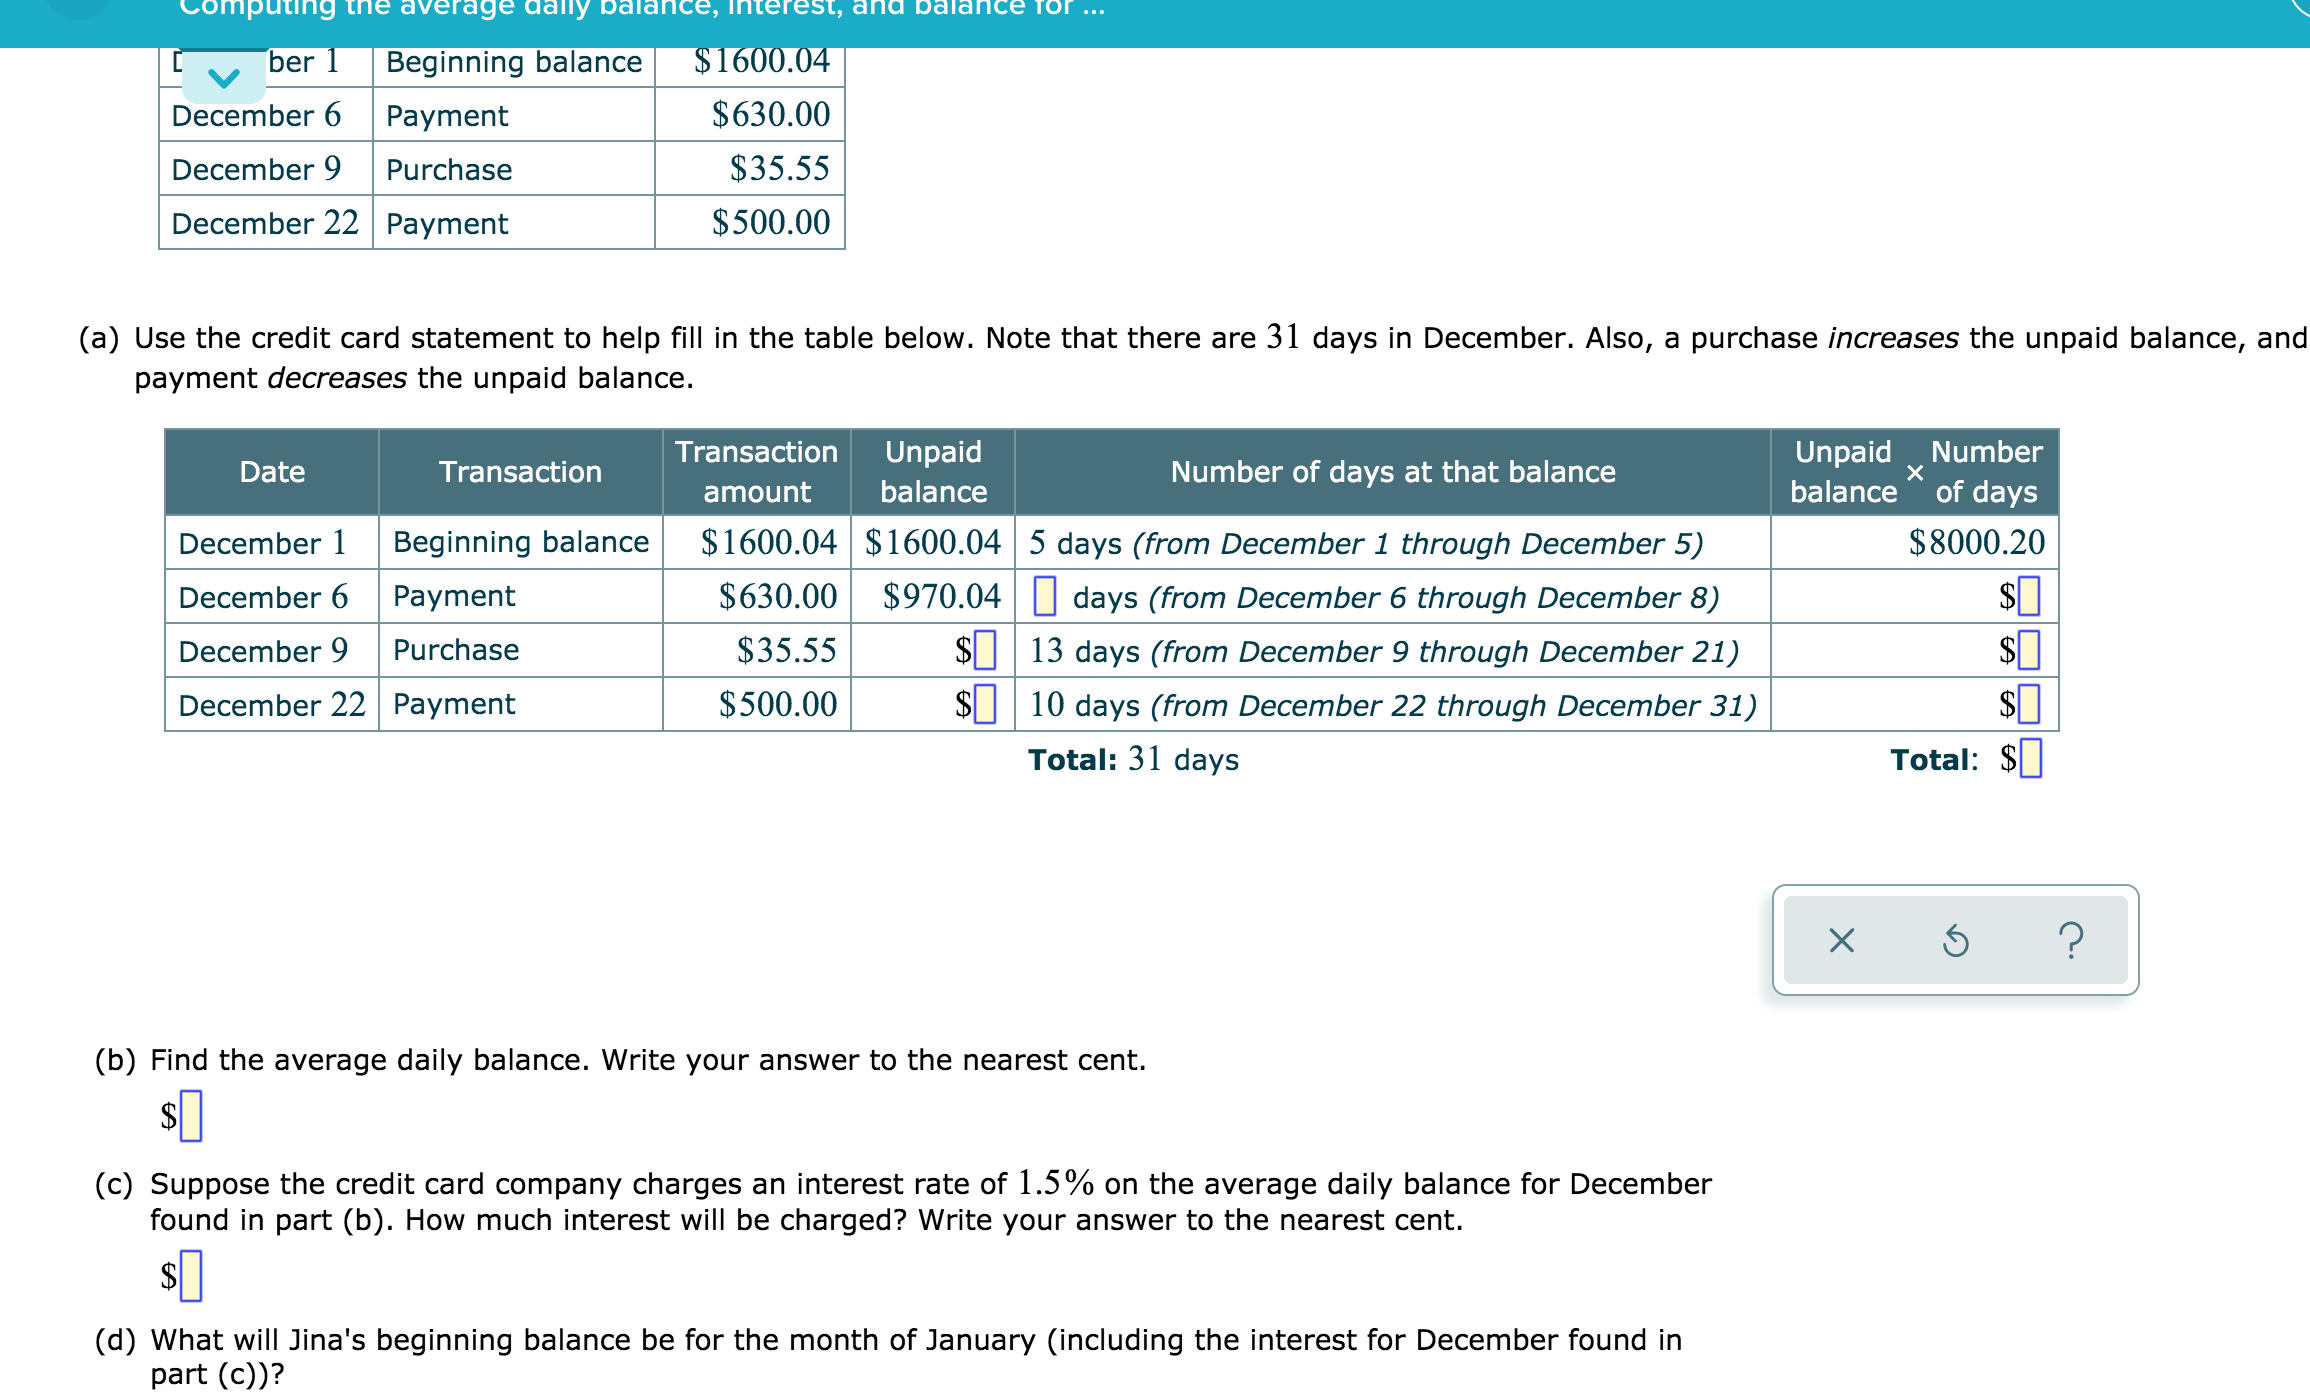Click unpaid balance input for December 9 Purchase
Viewport: 2310px width, 1396px height.
coord(985,650)
